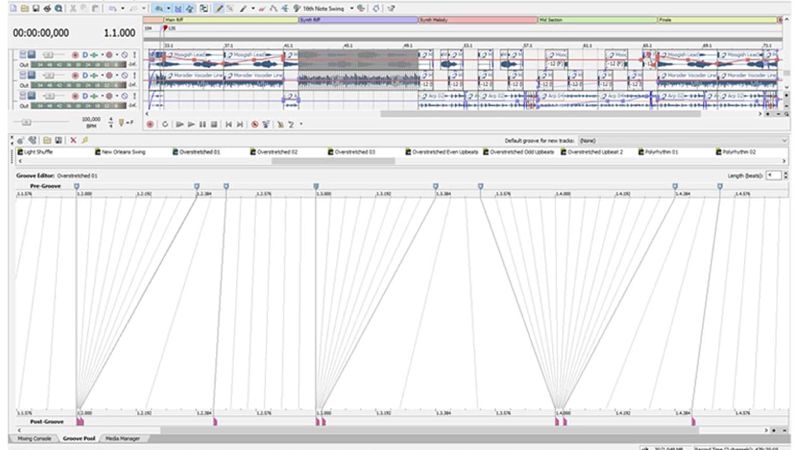Screen dimensions: 800x450
Task: Open a project via the folder icon
Action: click(24, 8)
